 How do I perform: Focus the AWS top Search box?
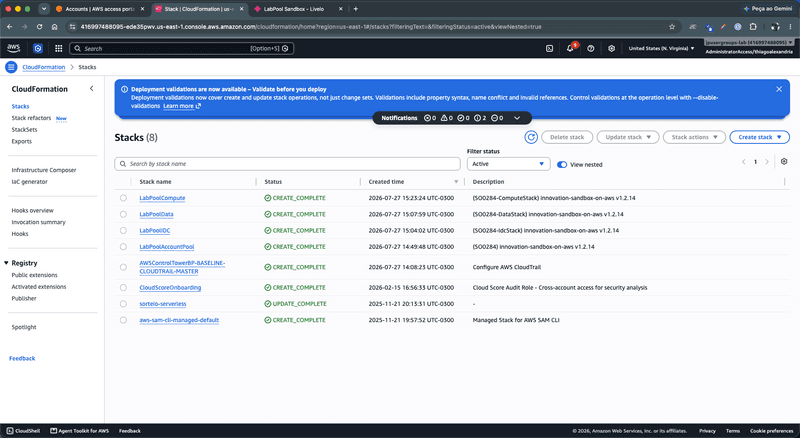pyautogui.click(x=181, y=48)
